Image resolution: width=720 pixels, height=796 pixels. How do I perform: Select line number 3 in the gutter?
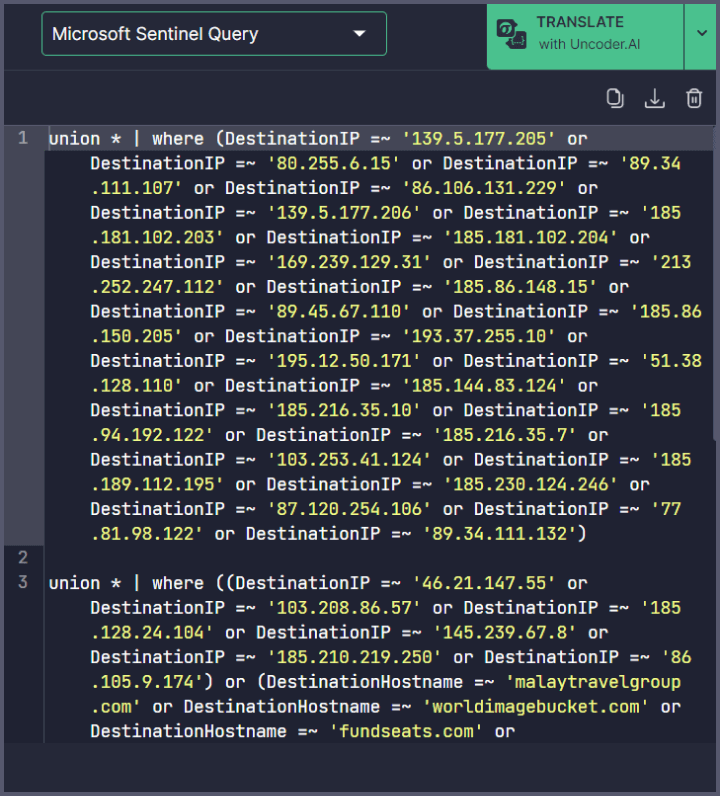[22, 583]
